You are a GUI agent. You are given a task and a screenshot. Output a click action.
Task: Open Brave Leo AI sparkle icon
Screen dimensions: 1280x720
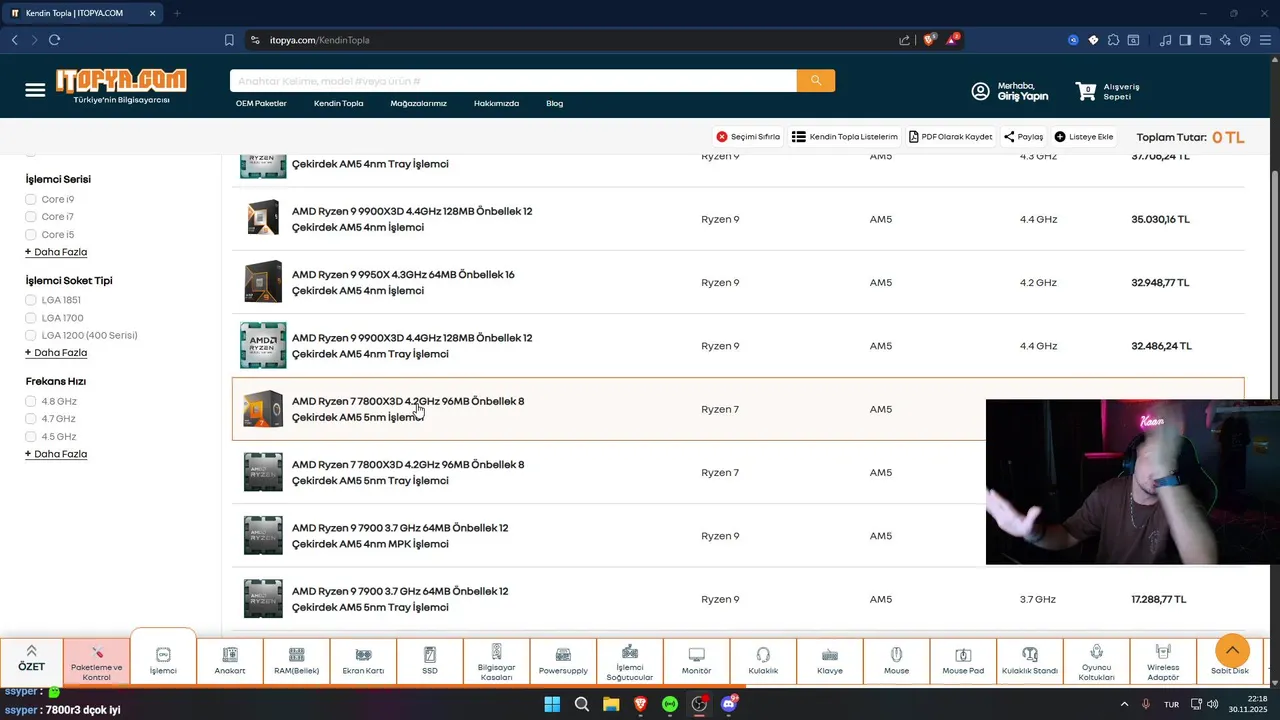(1225, 40)
